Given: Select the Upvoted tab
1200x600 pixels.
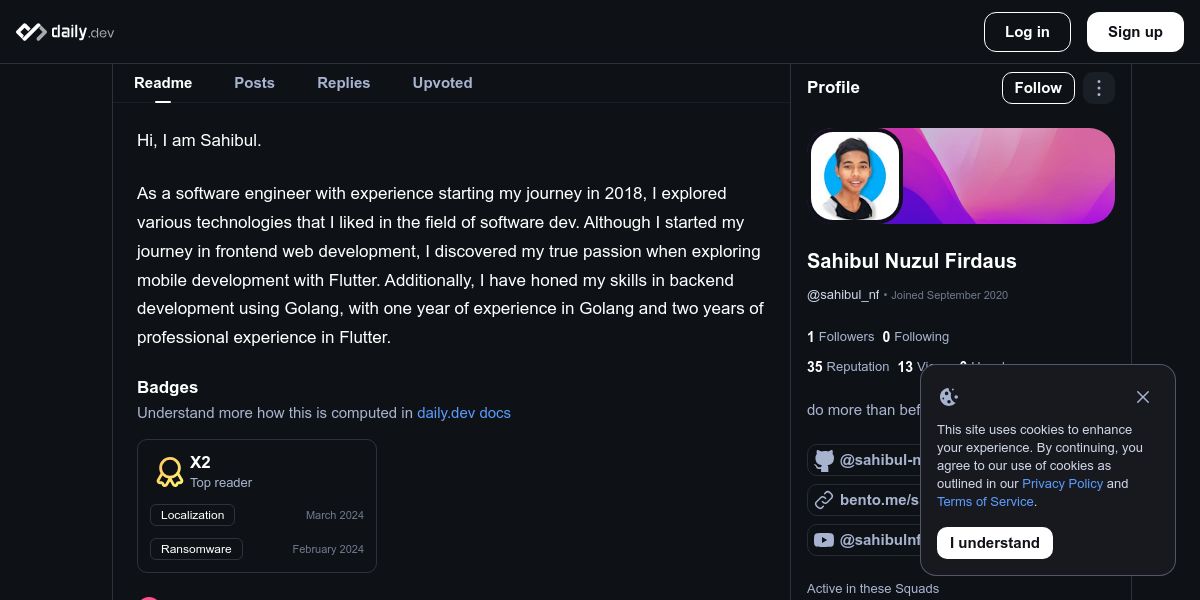Looking at the screenshot, I should click(x=442, y=83).
